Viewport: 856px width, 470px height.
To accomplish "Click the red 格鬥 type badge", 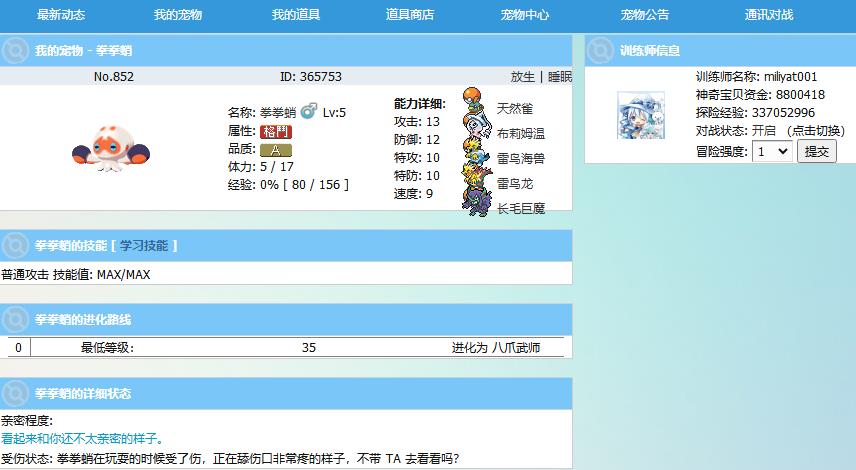I will (x=276, y=132).
